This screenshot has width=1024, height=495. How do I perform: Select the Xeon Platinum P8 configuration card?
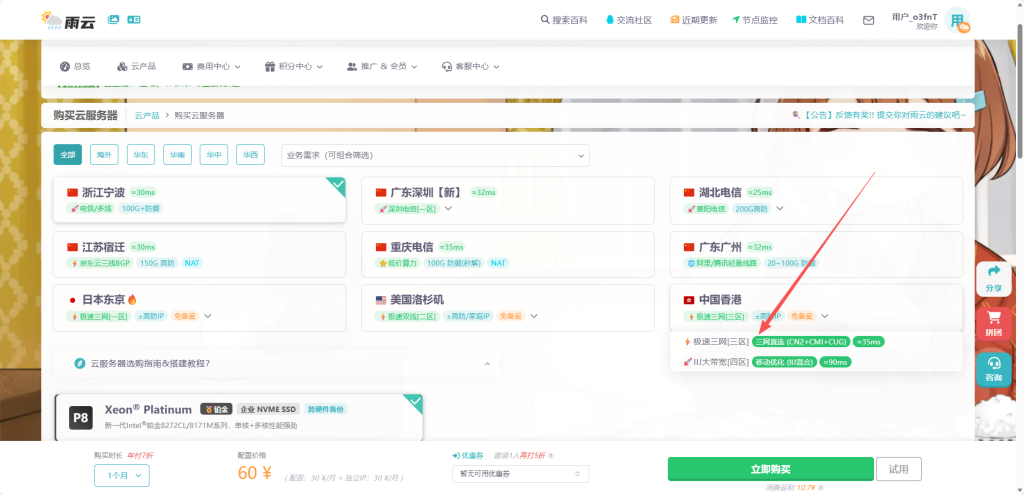(238, 416)
